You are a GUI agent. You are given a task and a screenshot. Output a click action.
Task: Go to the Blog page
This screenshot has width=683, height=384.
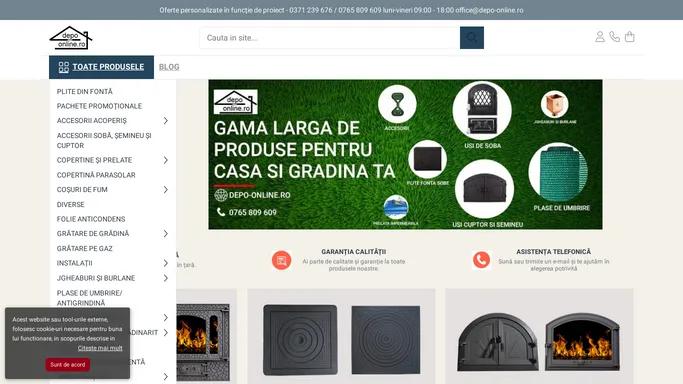pos(169,67)
